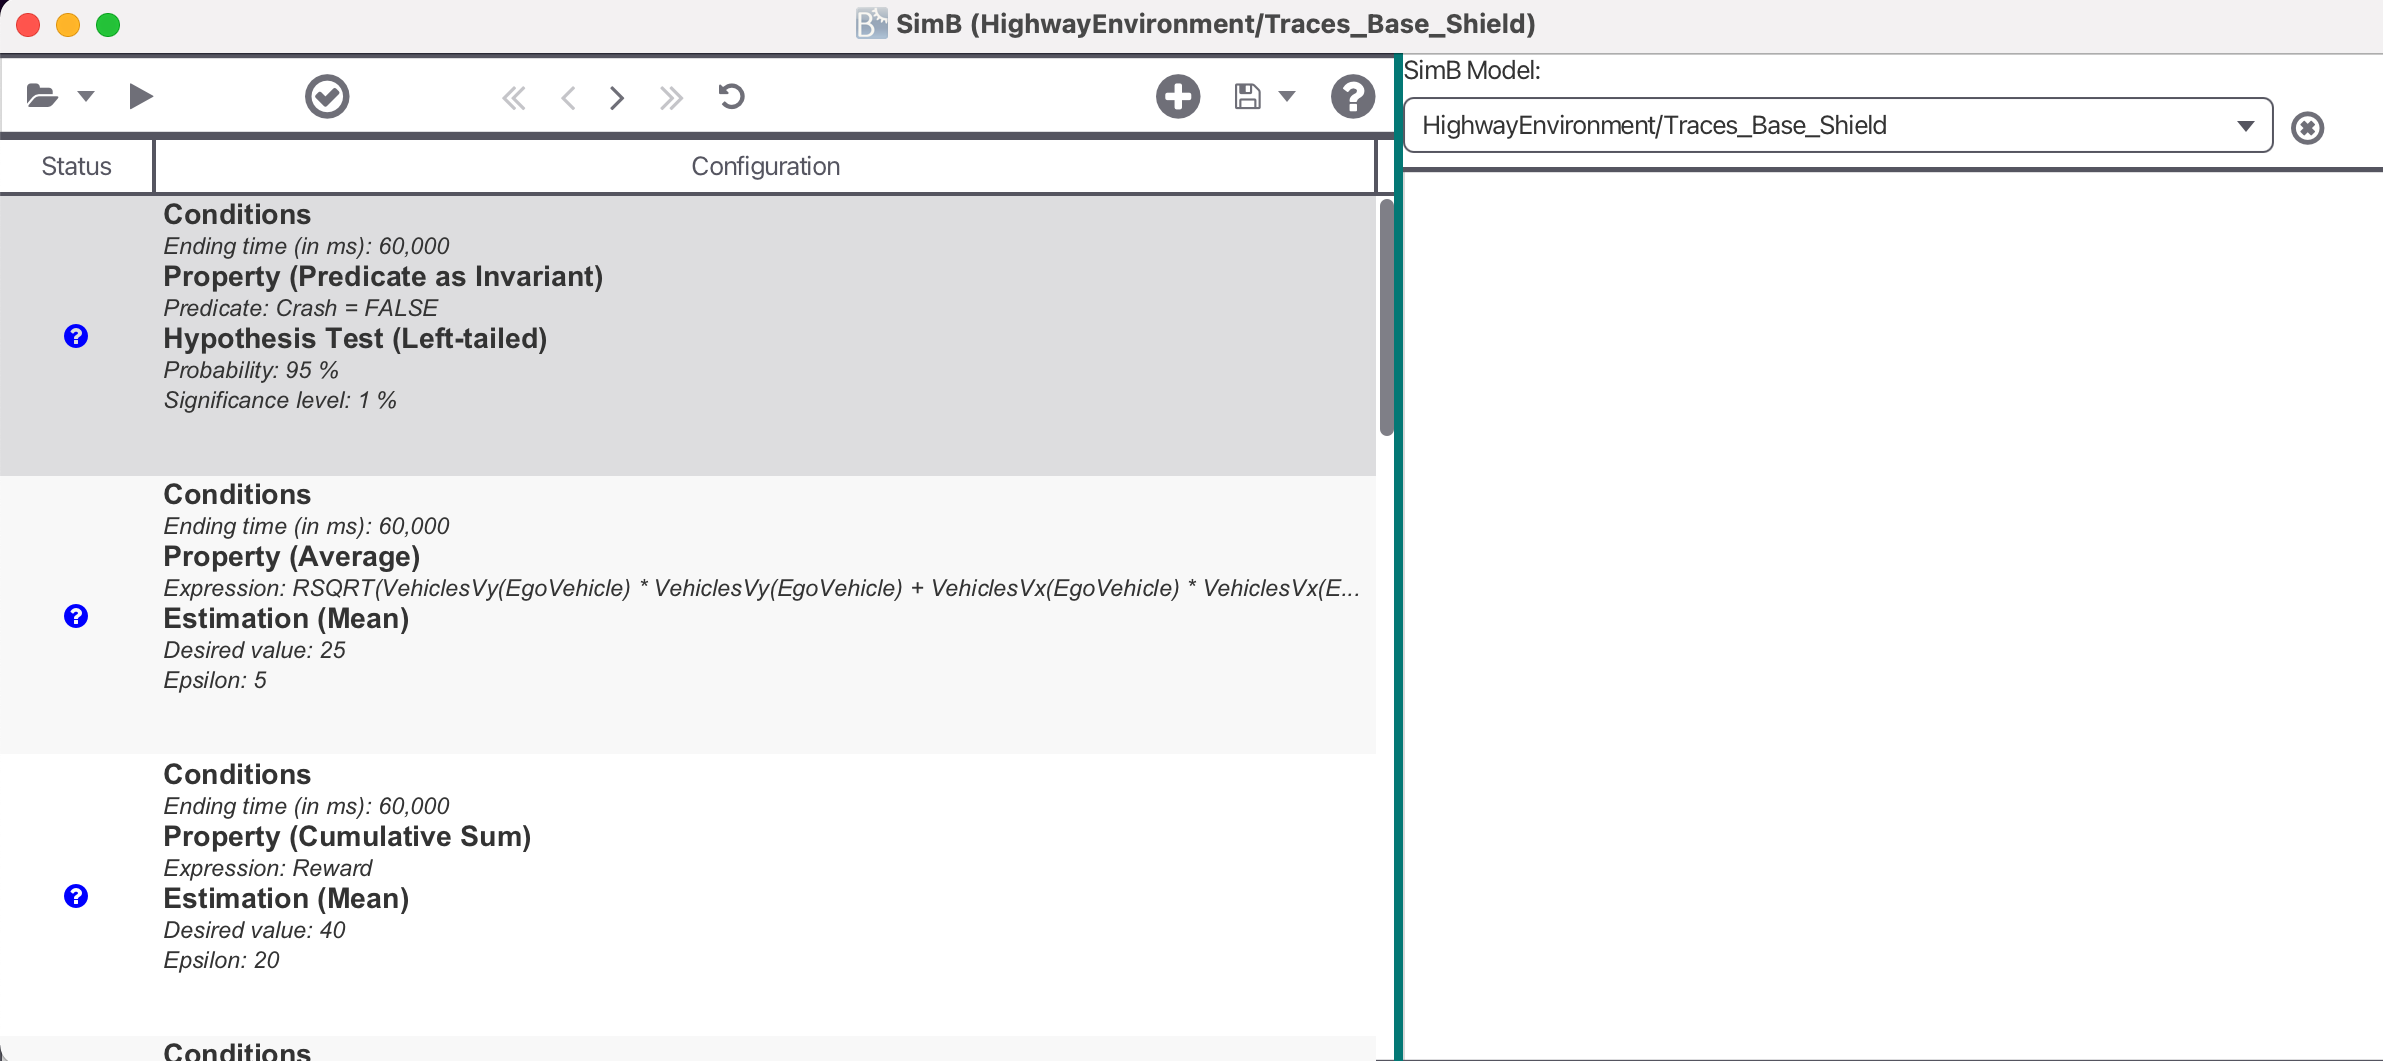
Task: Click the green maximize window button
Action: [108, 25]
